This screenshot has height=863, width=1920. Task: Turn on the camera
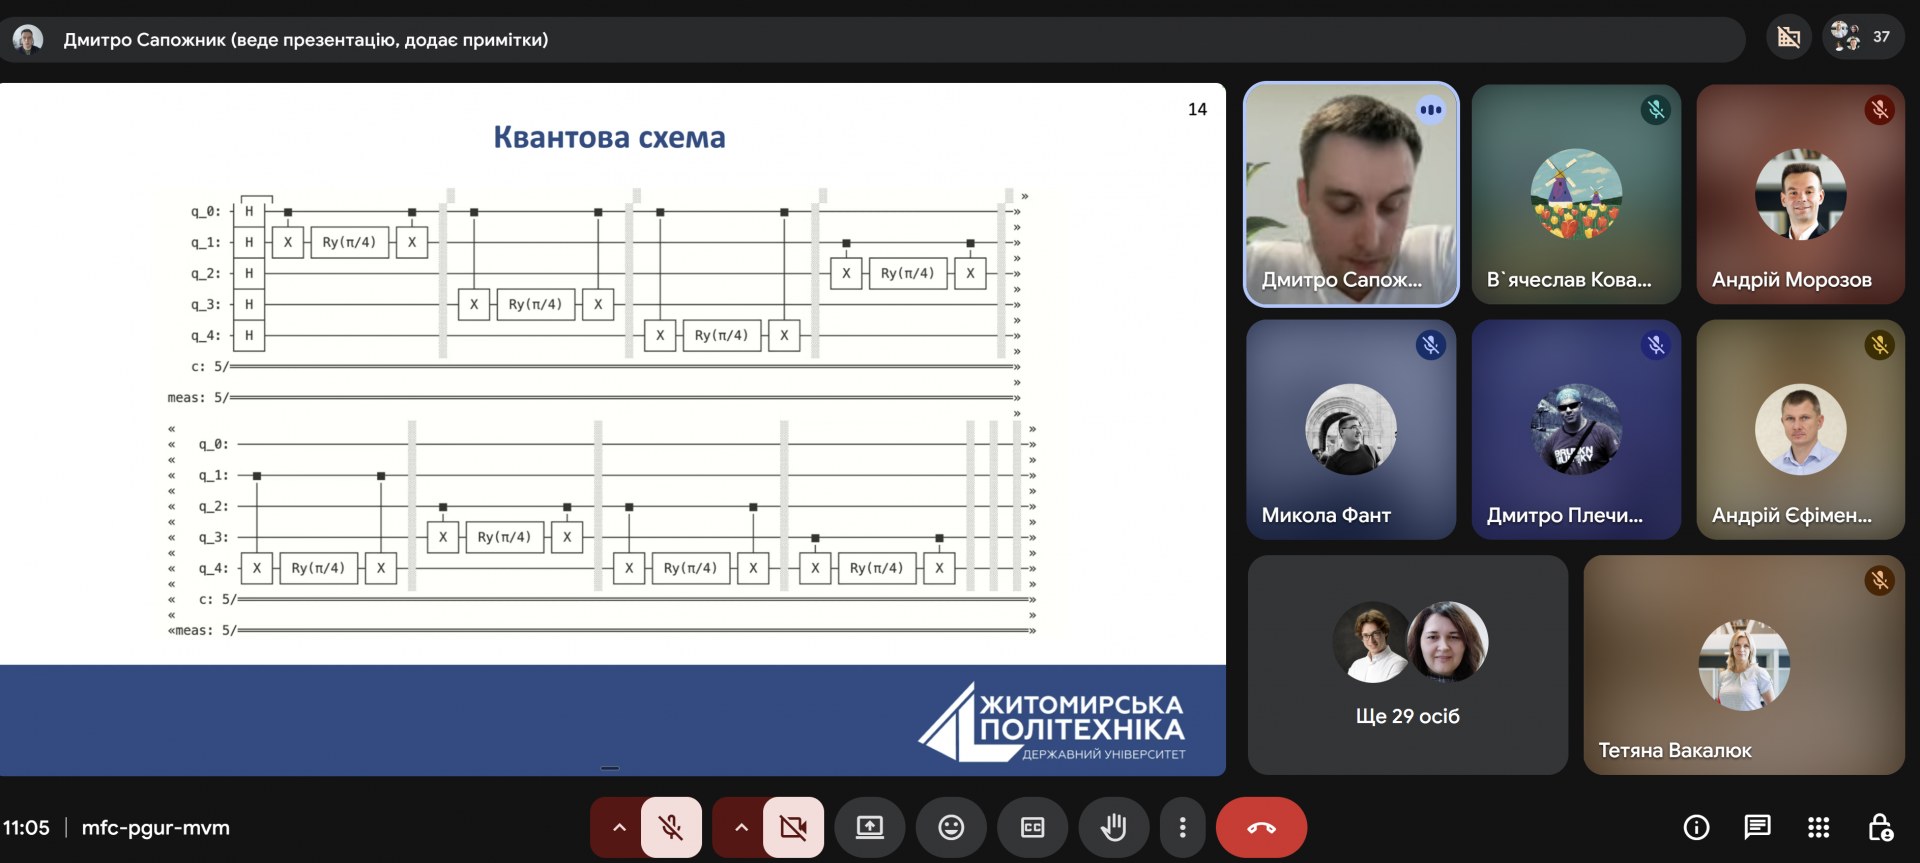(793, 827)
